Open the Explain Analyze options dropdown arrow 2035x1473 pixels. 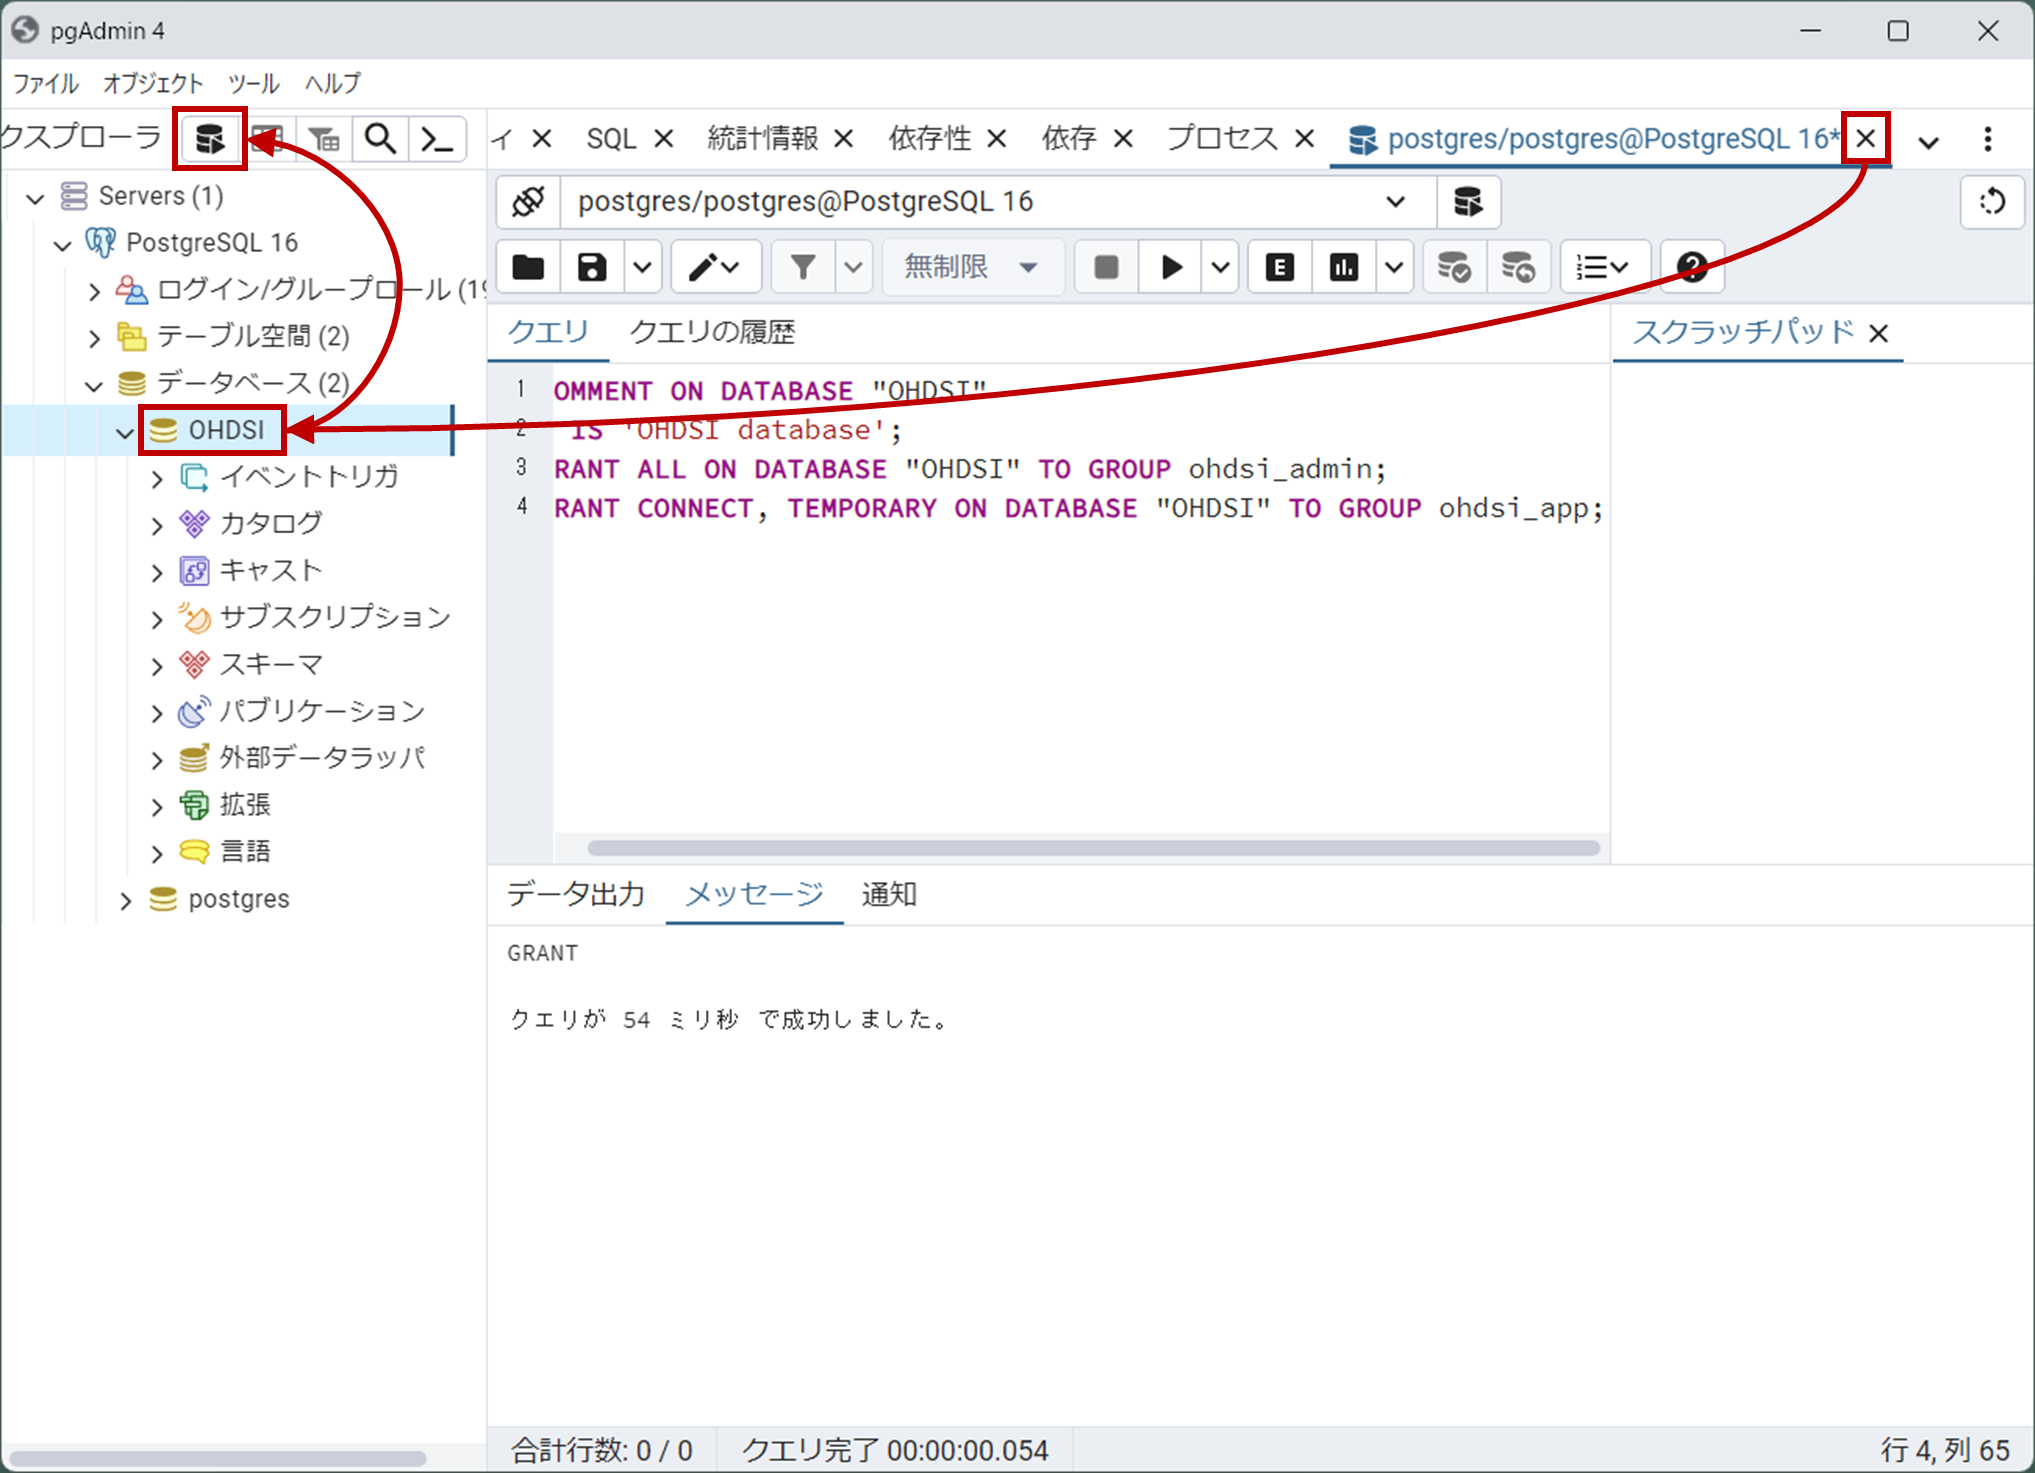click(1394, 267)
